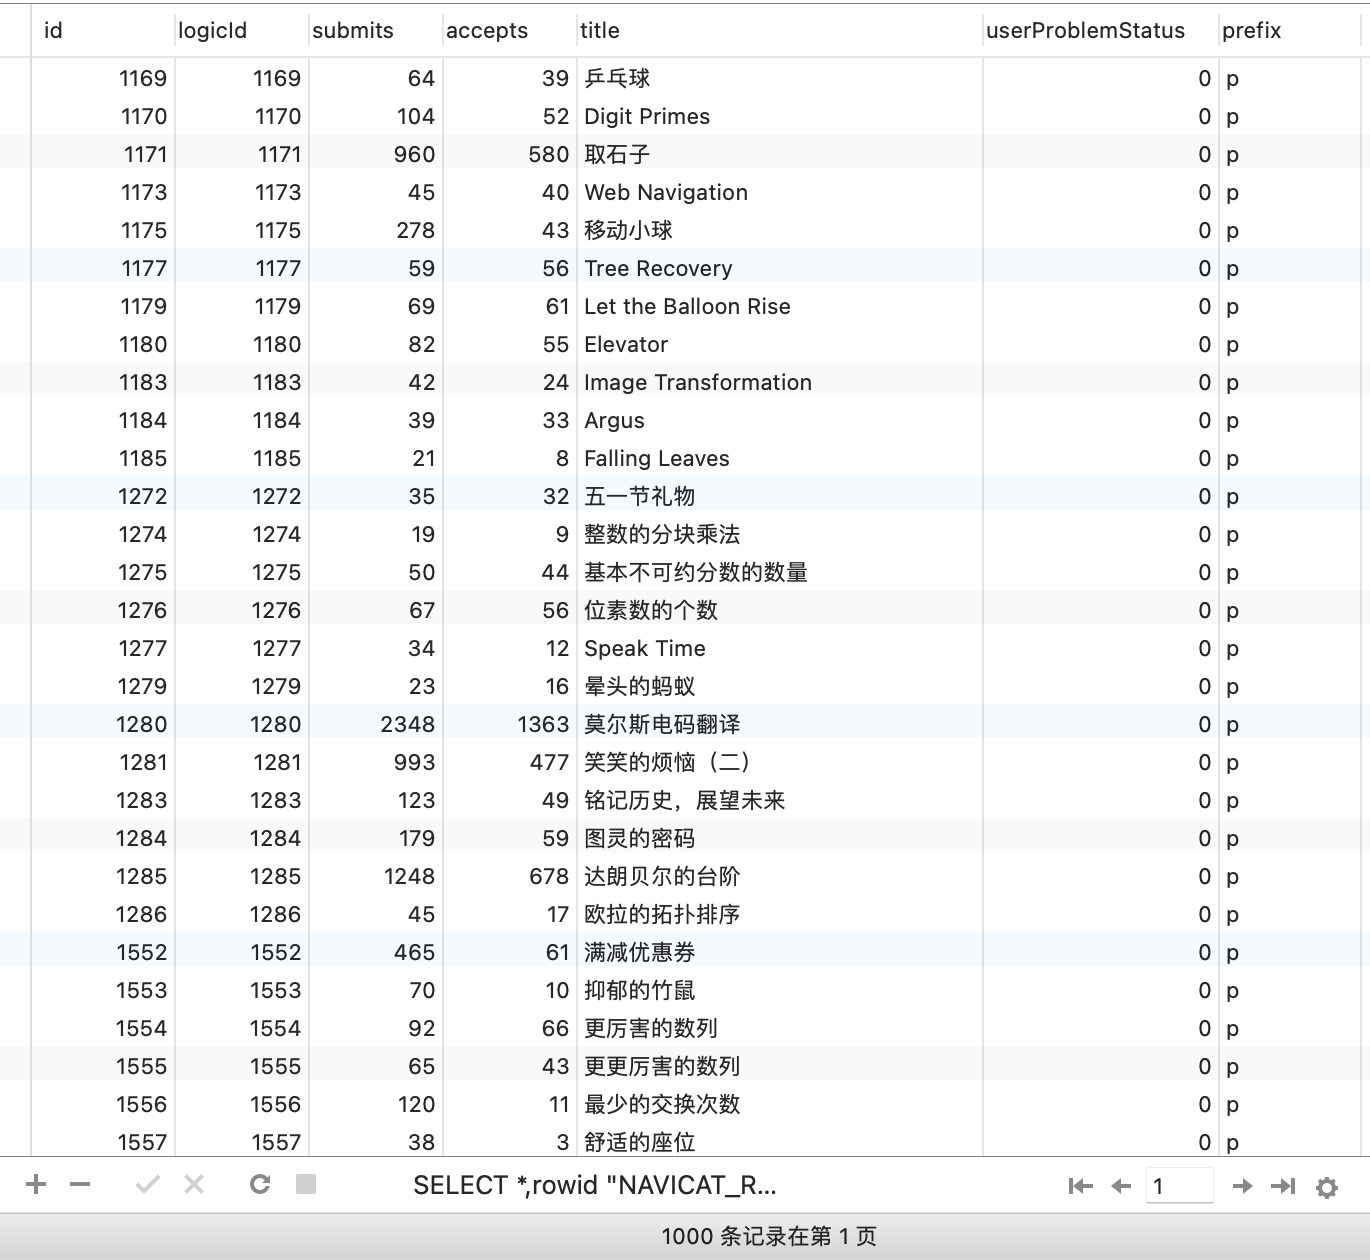Sort by submits column header
Image resolution: width=1370 pixels, height=1260 pixels.
coord(376,31)
